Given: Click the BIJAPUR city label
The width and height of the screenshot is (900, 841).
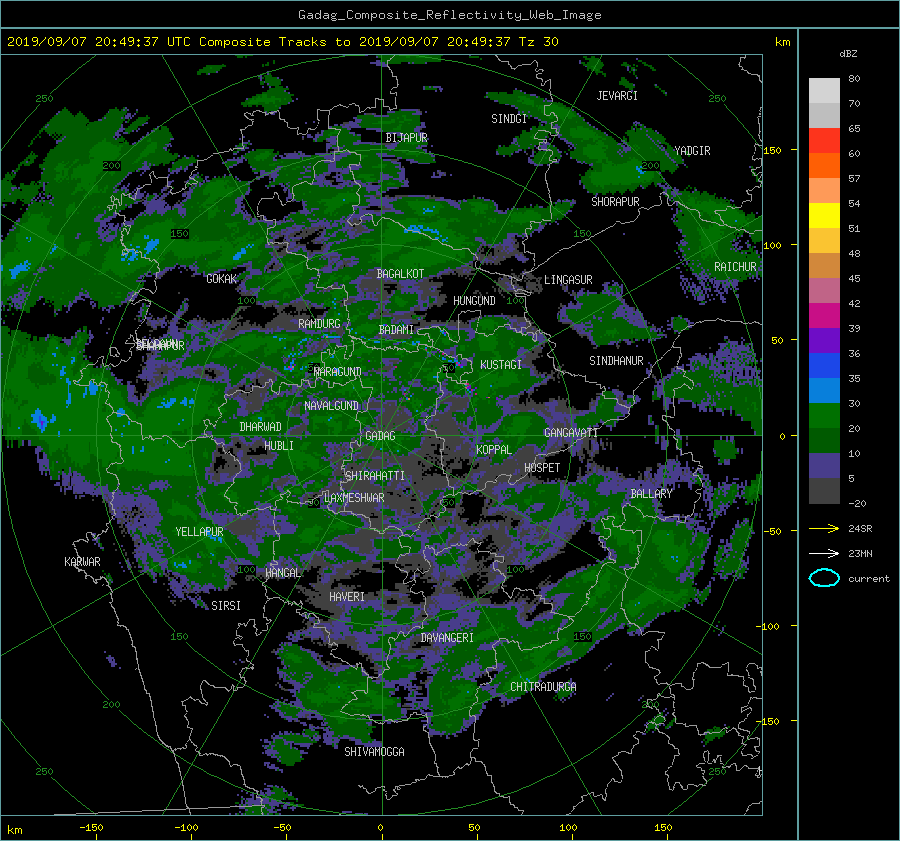Looking at the screenshot, I should click(406, 138).
